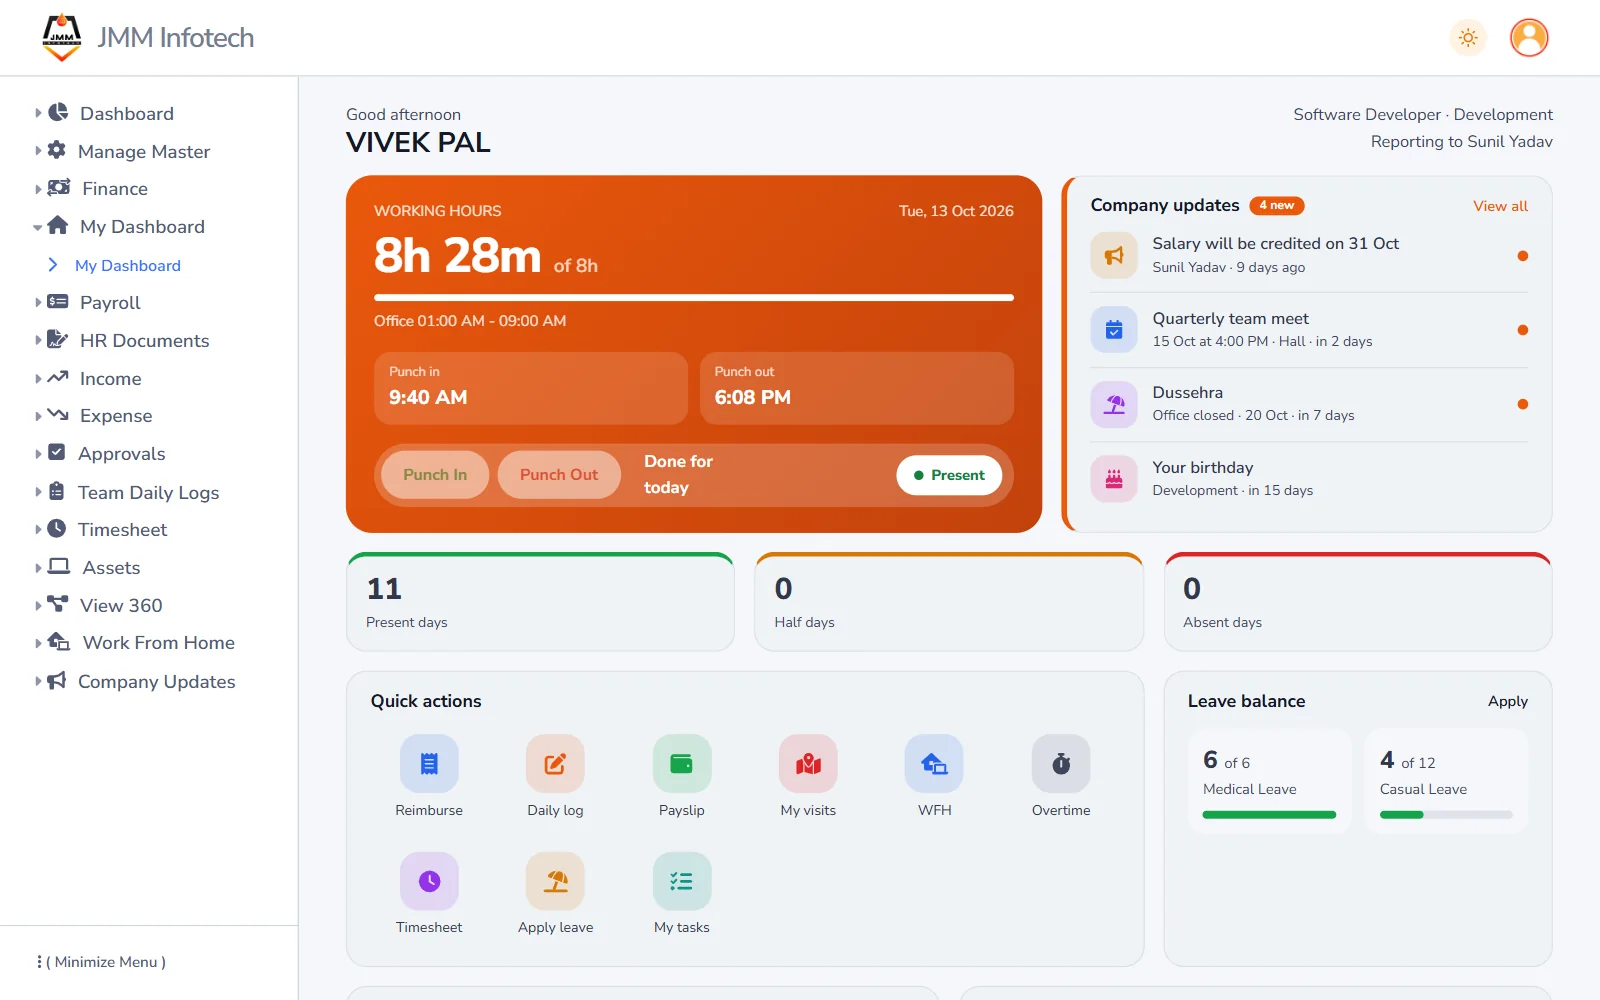This screenshot has width=1600, height=1000.
Task: Click the Manage Master gear icon
Action: 57,150
